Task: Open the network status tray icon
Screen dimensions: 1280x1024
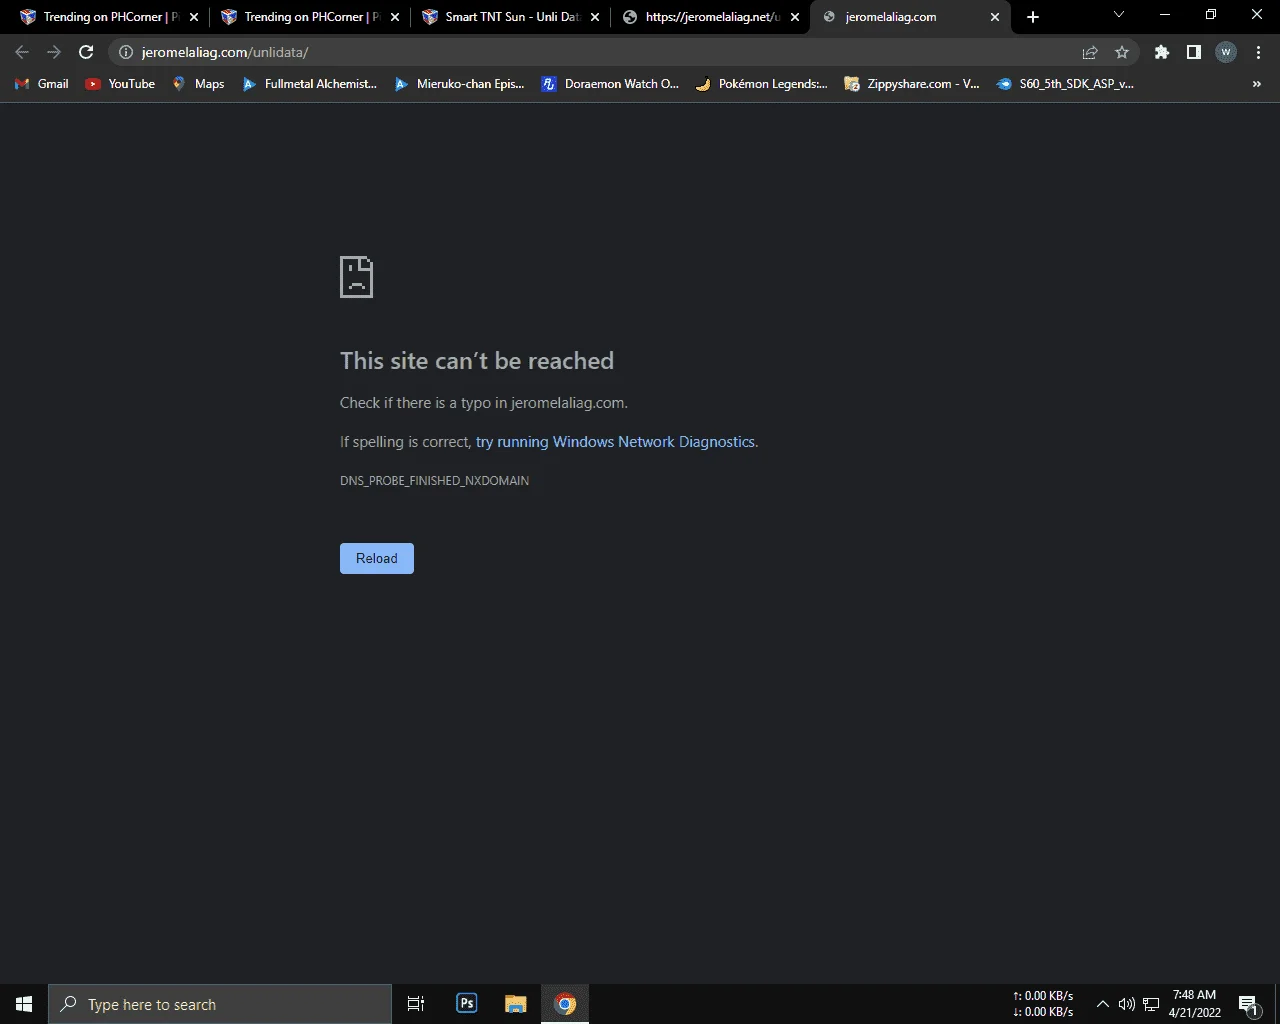Action: point(1151,1004)
